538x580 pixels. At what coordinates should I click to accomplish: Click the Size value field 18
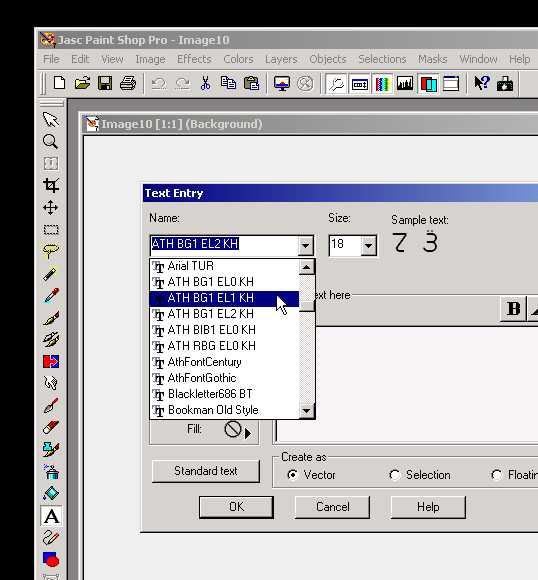click(344, 245)
